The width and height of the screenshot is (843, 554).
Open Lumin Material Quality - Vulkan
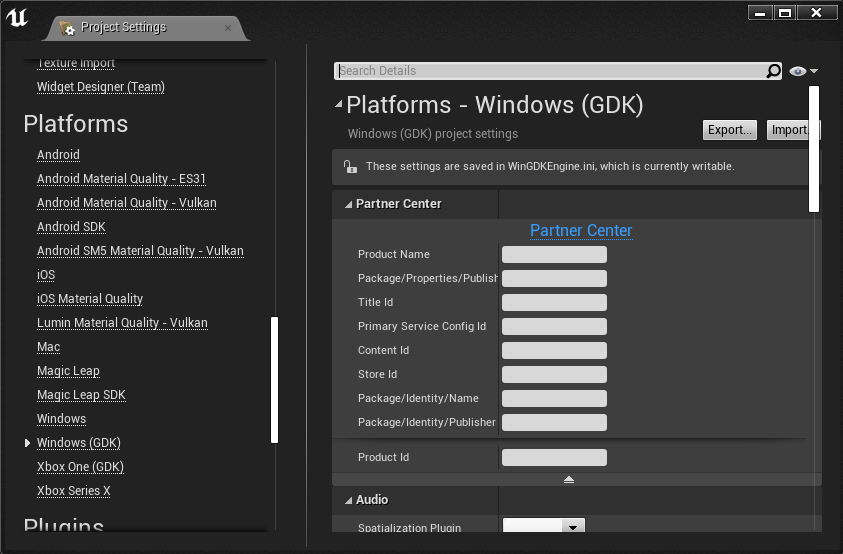tap(122, 323)
